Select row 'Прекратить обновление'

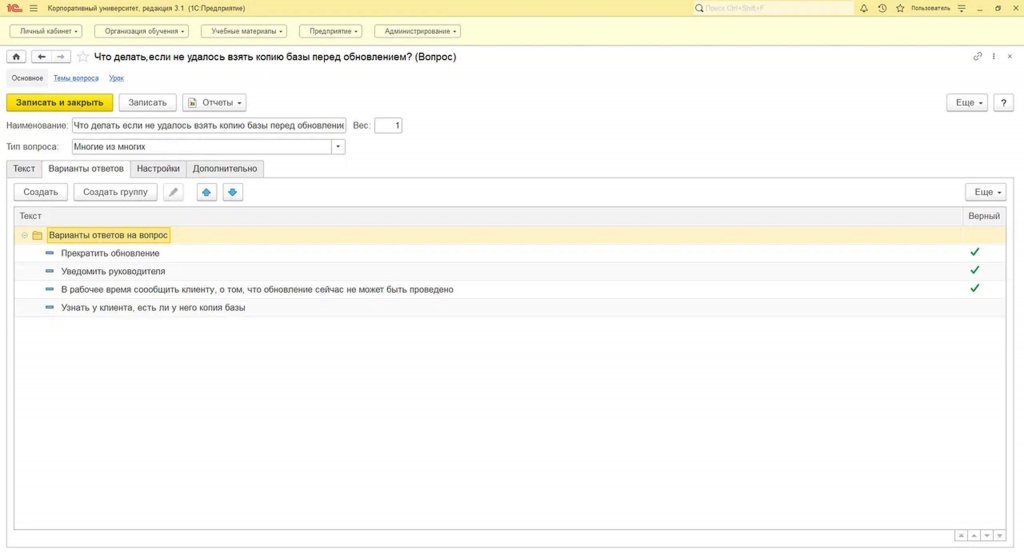(x=509, y=253)
